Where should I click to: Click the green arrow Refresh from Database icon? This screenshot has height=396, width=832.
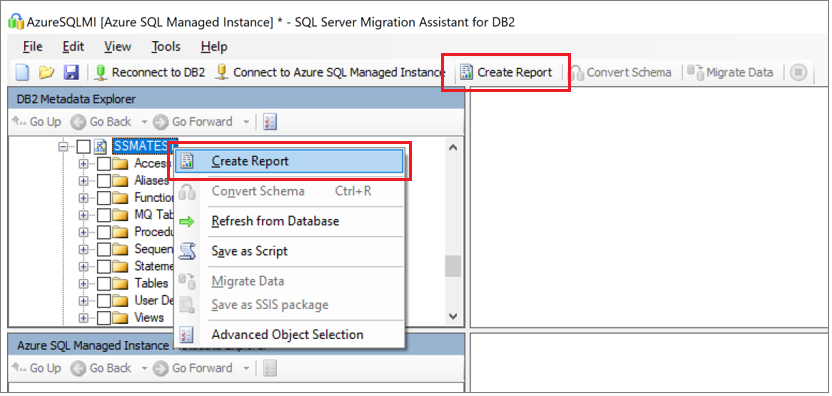[x=187, y=221]
